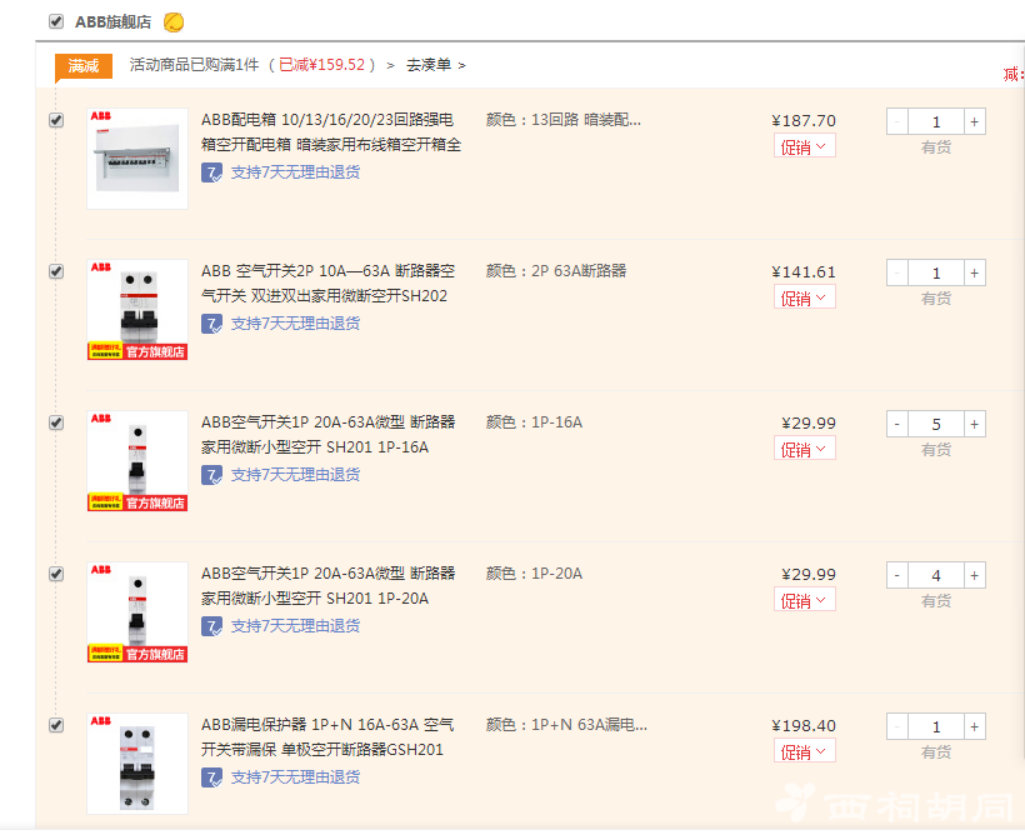Viewport: 1025px width, 835px height.
Task: Open 促销 dropdown under ¥198.40 price
Action: click(x=805, y=751)
